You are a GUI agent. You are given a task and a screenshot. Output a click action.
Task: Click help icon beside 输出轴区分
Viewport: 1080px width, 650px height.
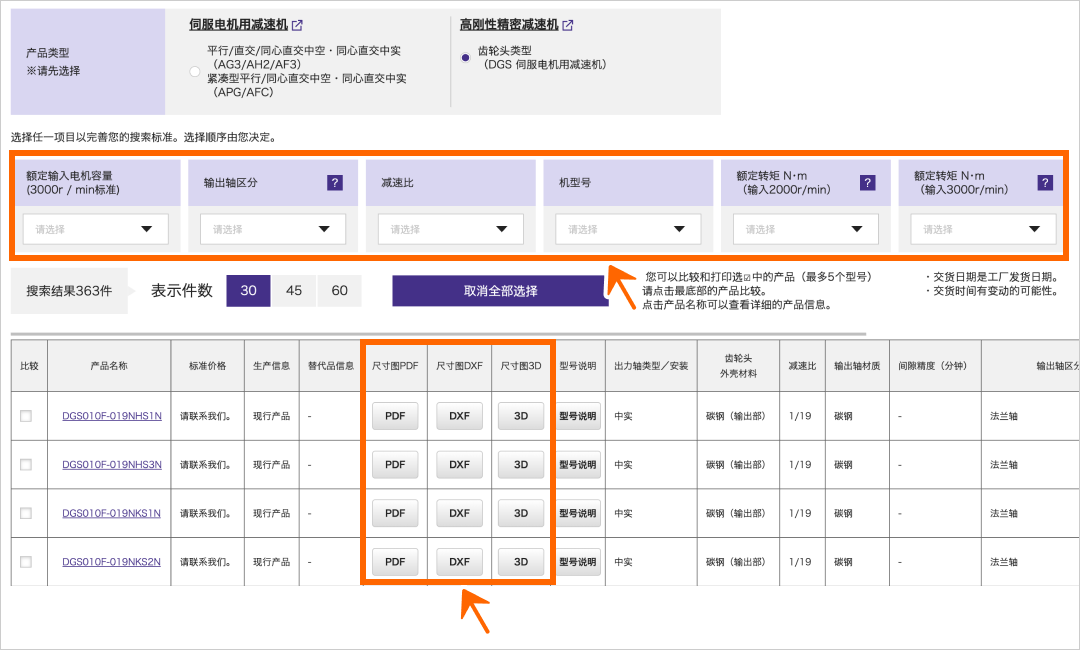335,183
